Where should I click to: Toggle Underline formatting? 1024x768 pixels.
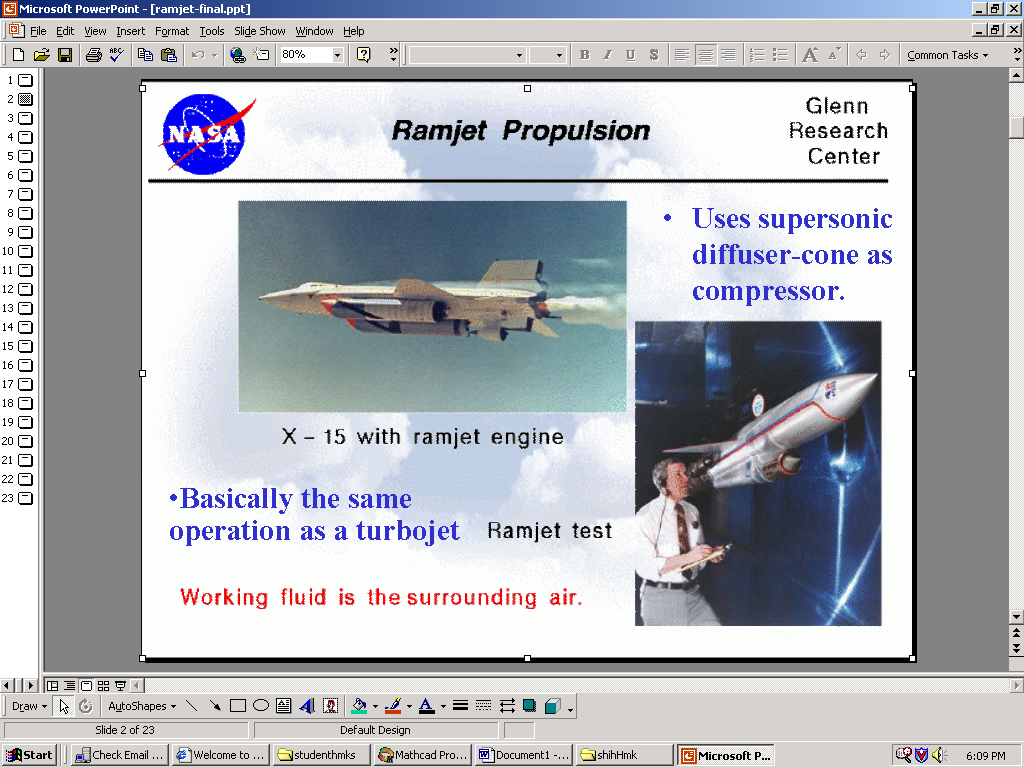(630, 55)
